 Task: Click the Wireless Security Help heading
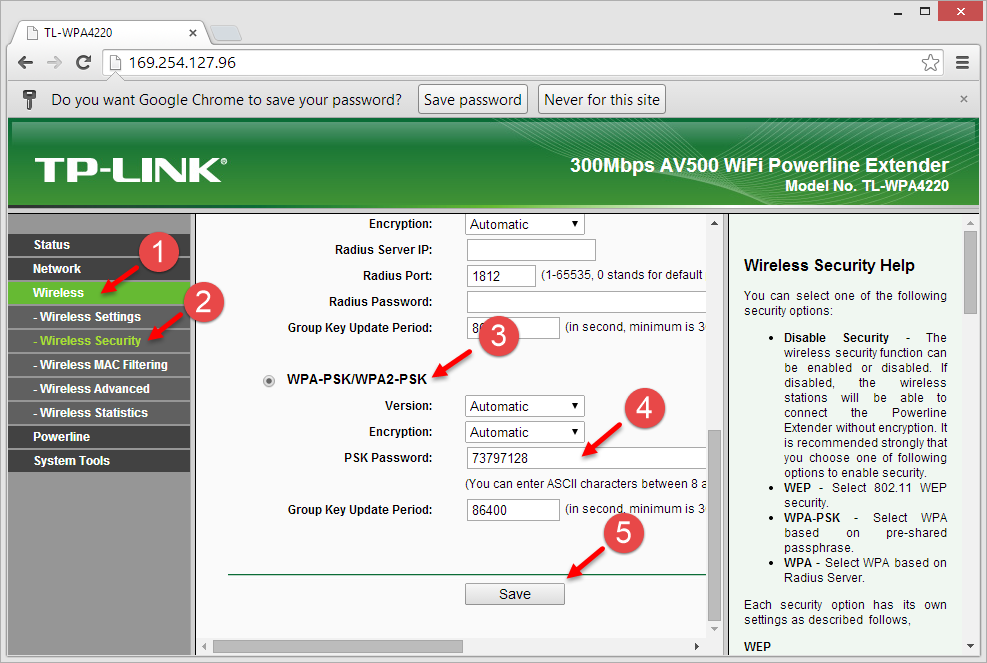(x=829, y=266)
